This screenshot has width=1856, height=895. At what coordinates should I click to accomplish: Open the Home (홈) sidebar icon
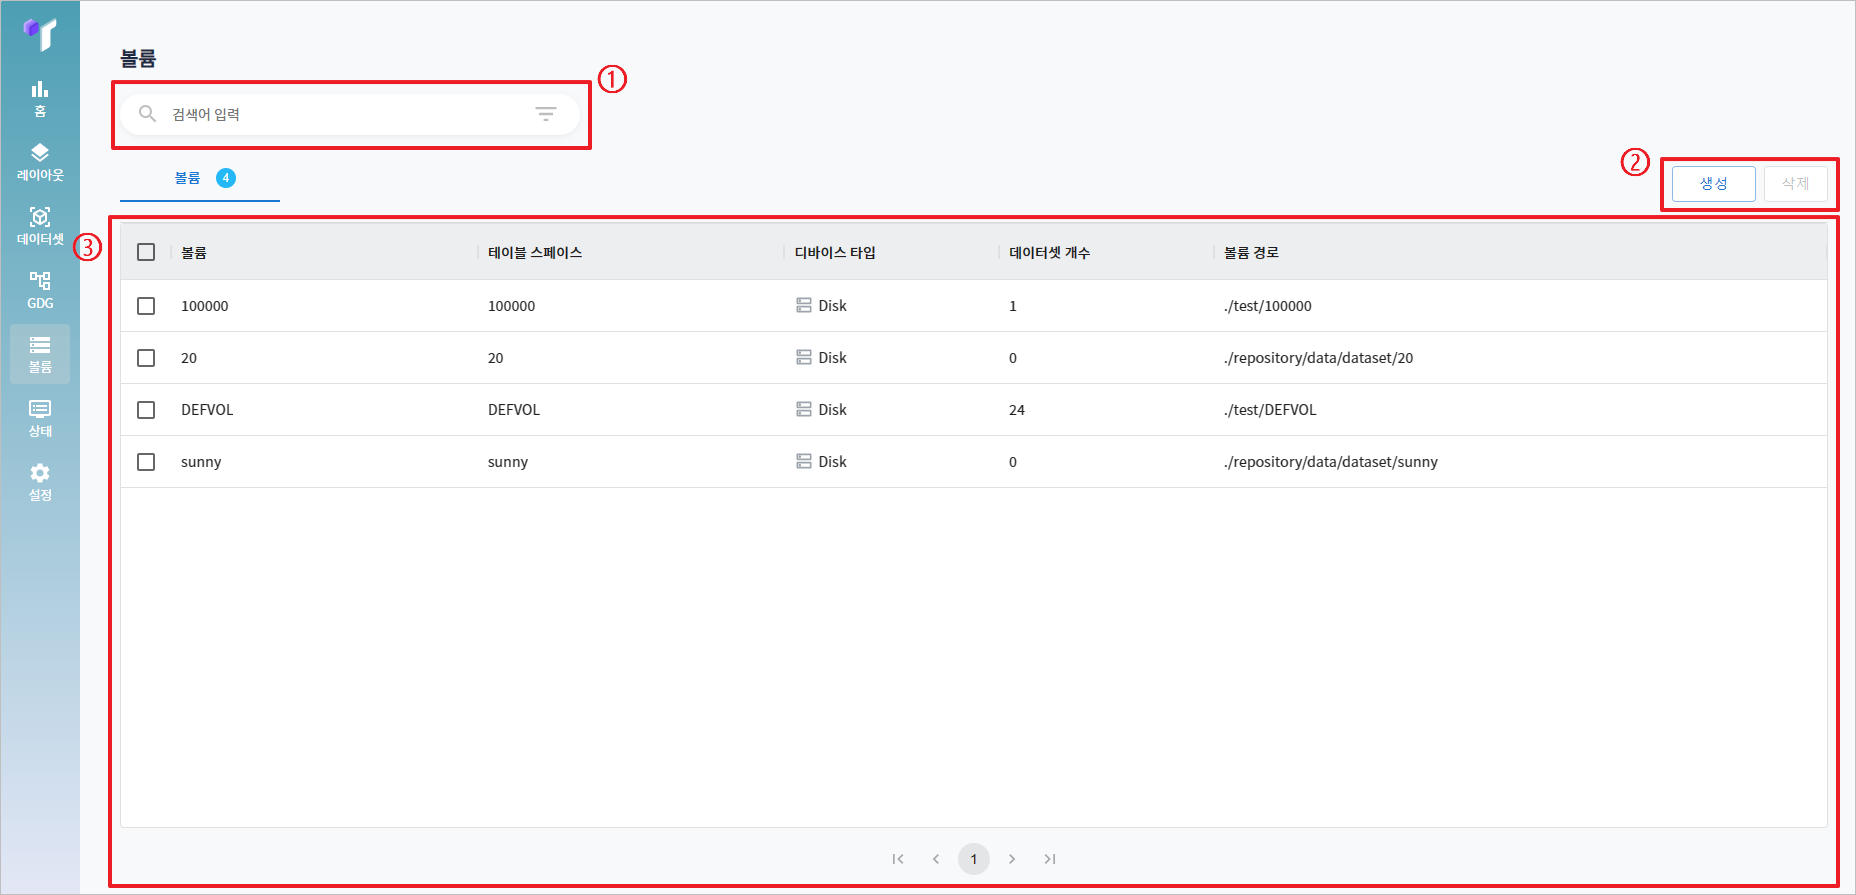(x=40, y=98)
